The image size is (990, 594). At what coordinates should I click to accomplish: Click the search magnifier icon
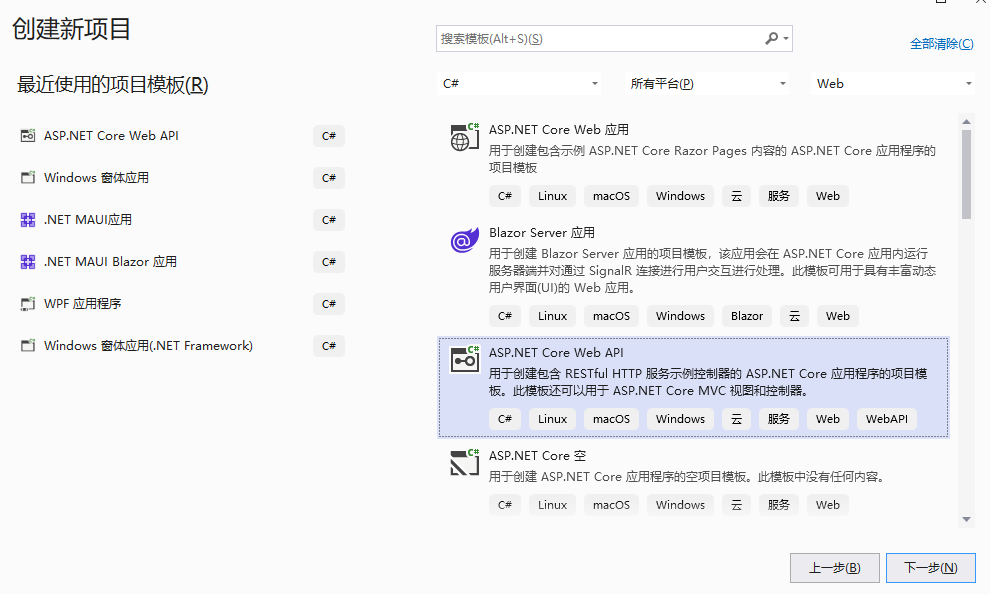(x=772, y=39)
